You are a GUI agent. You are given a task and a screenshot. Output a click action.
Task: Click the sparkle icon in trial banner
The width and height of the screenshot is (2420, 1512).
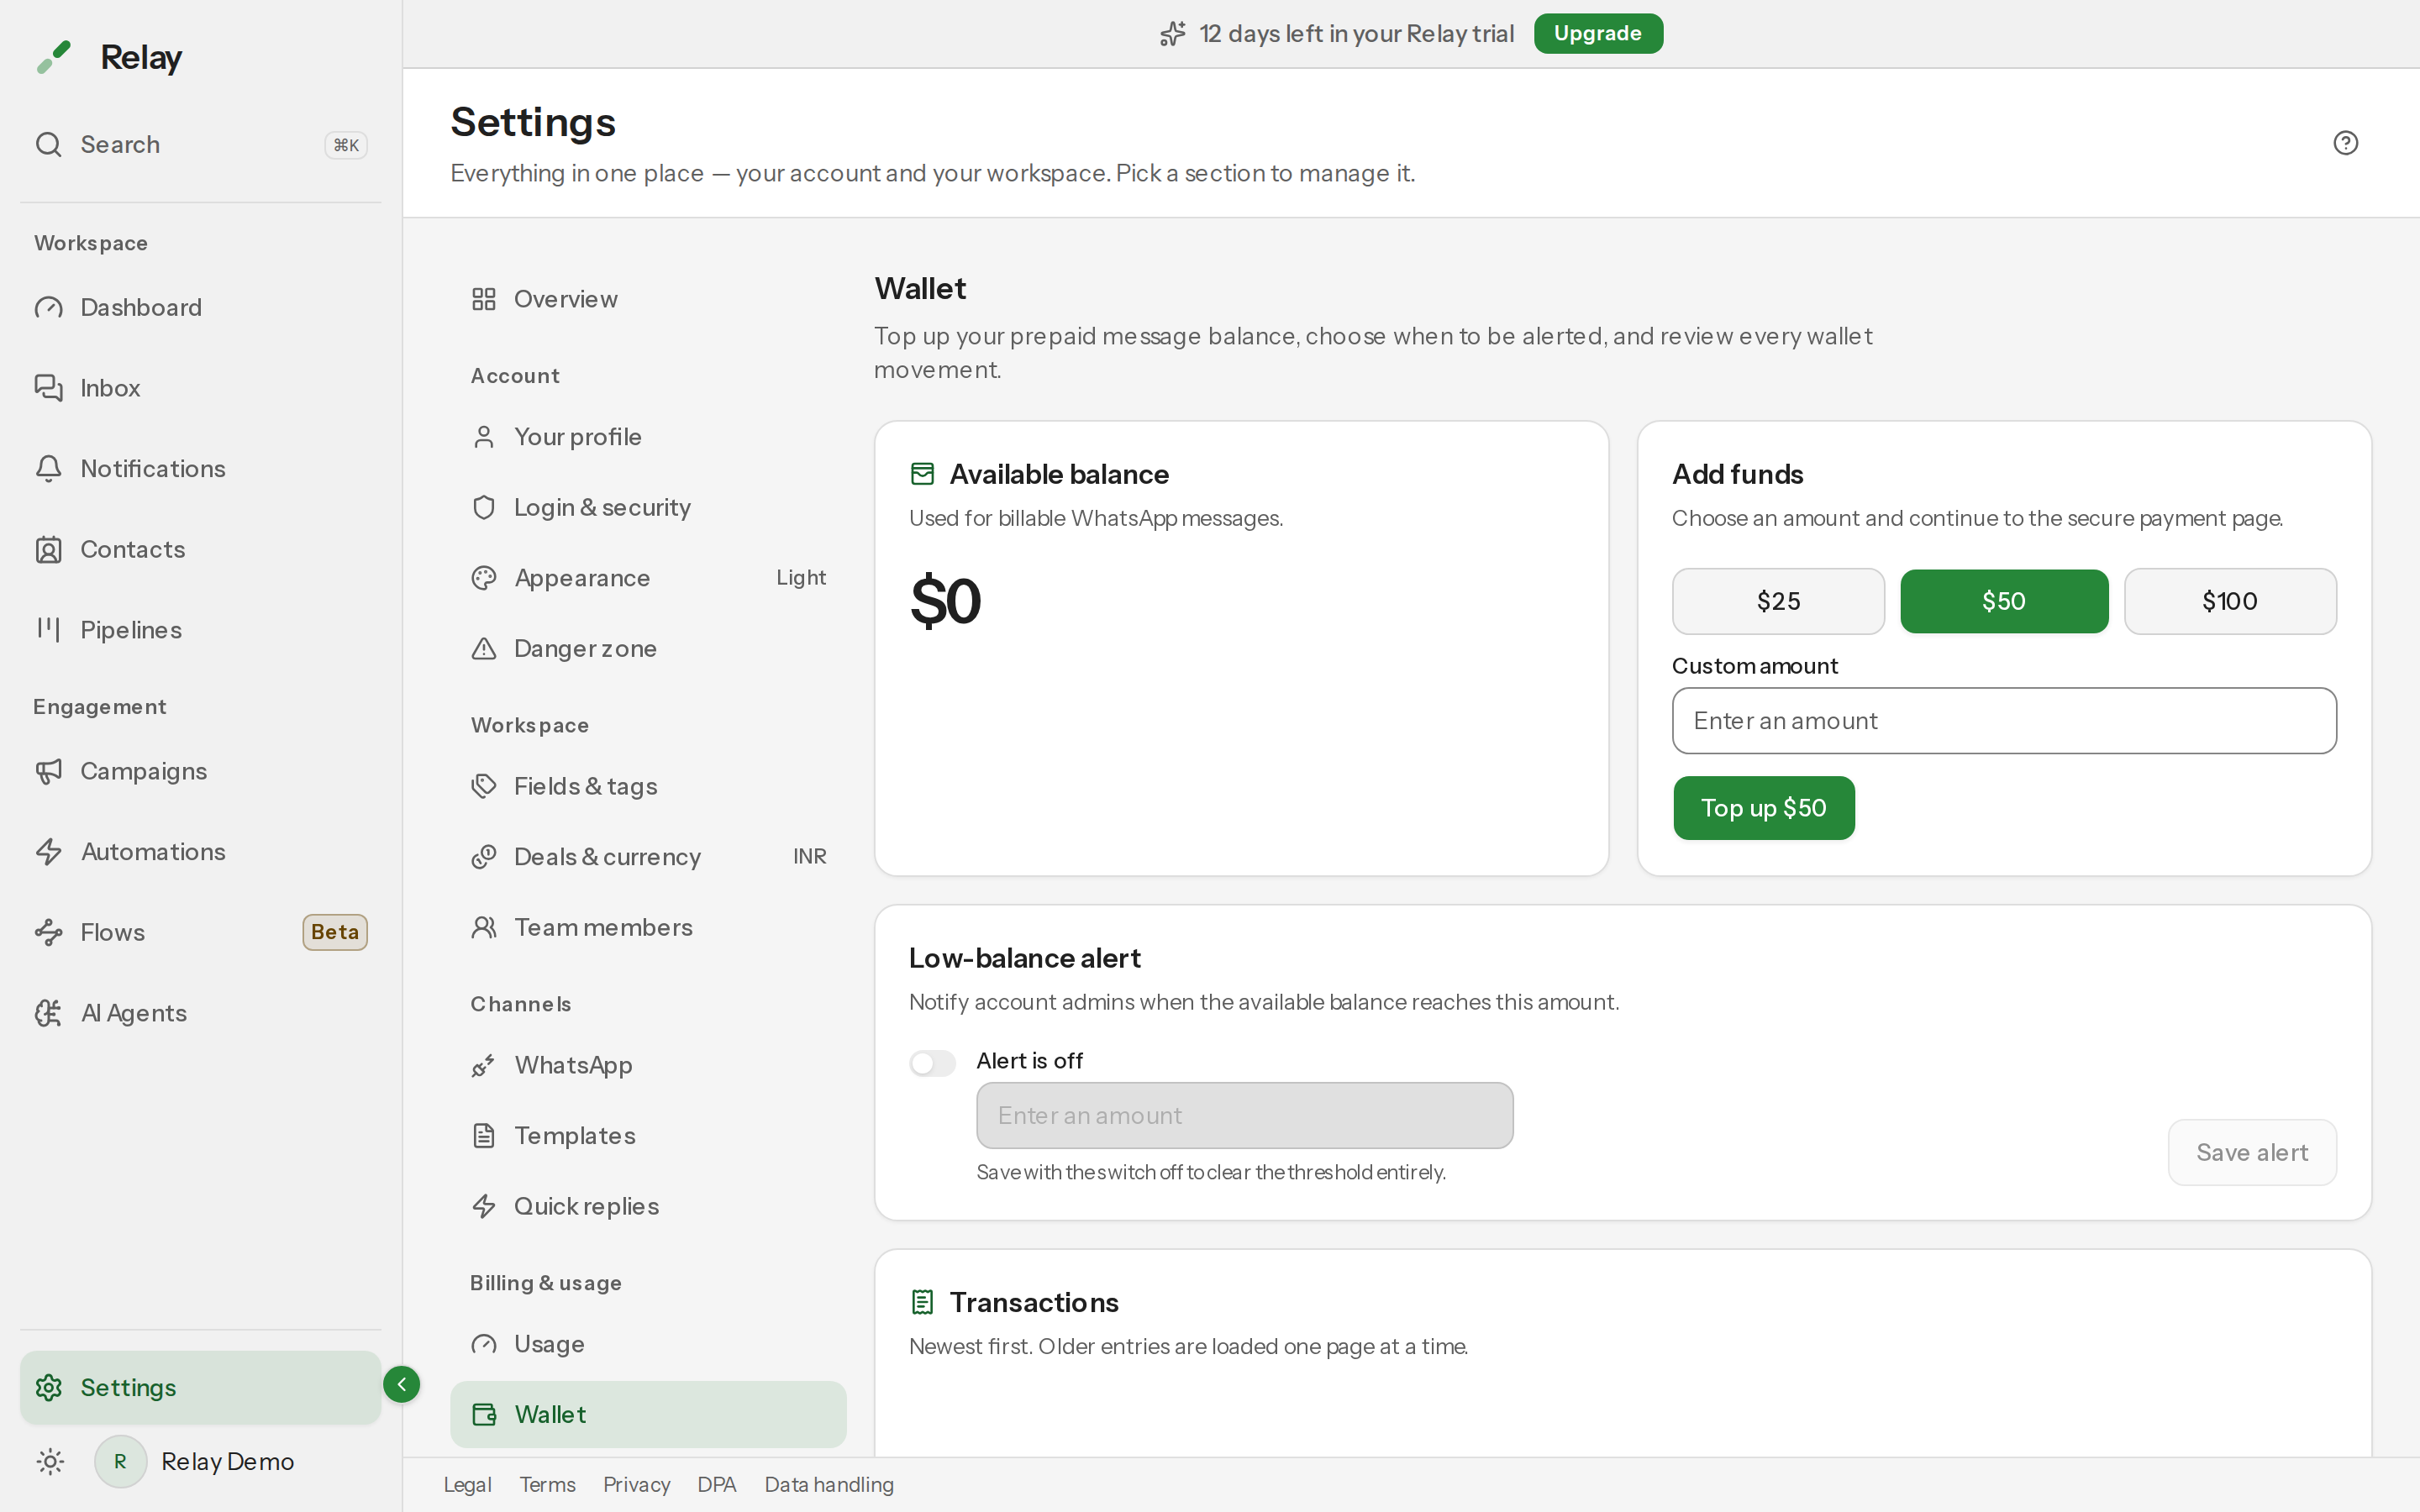1173,34
